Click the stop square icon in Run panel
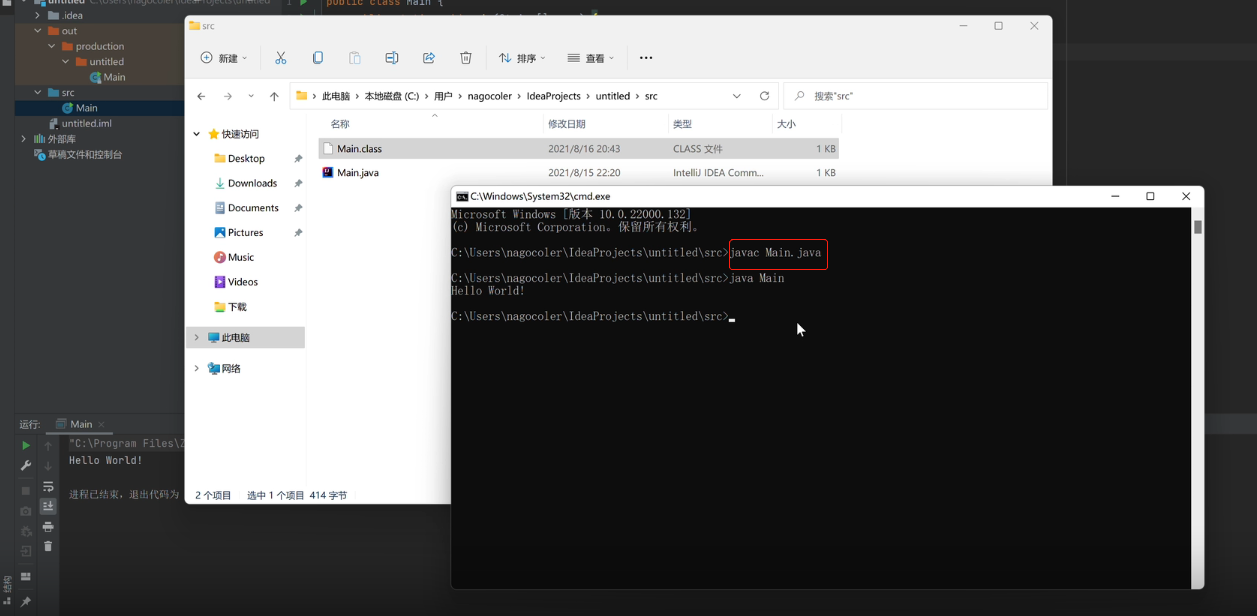1257x616 pixels. [26, 491]
